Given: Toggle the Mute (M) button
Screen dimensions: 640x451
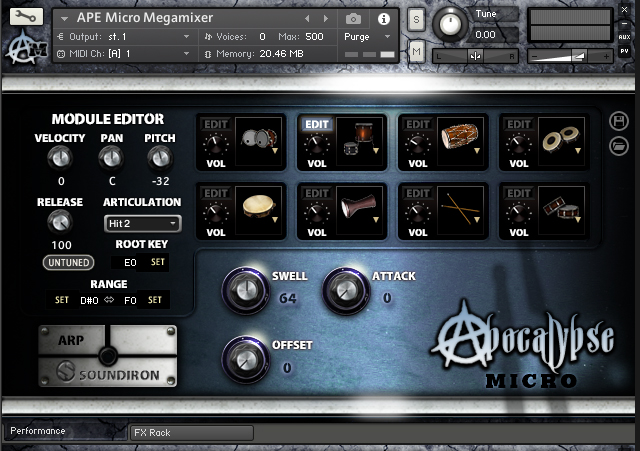Looking at the screenshot, I should [x=416, y=51].
